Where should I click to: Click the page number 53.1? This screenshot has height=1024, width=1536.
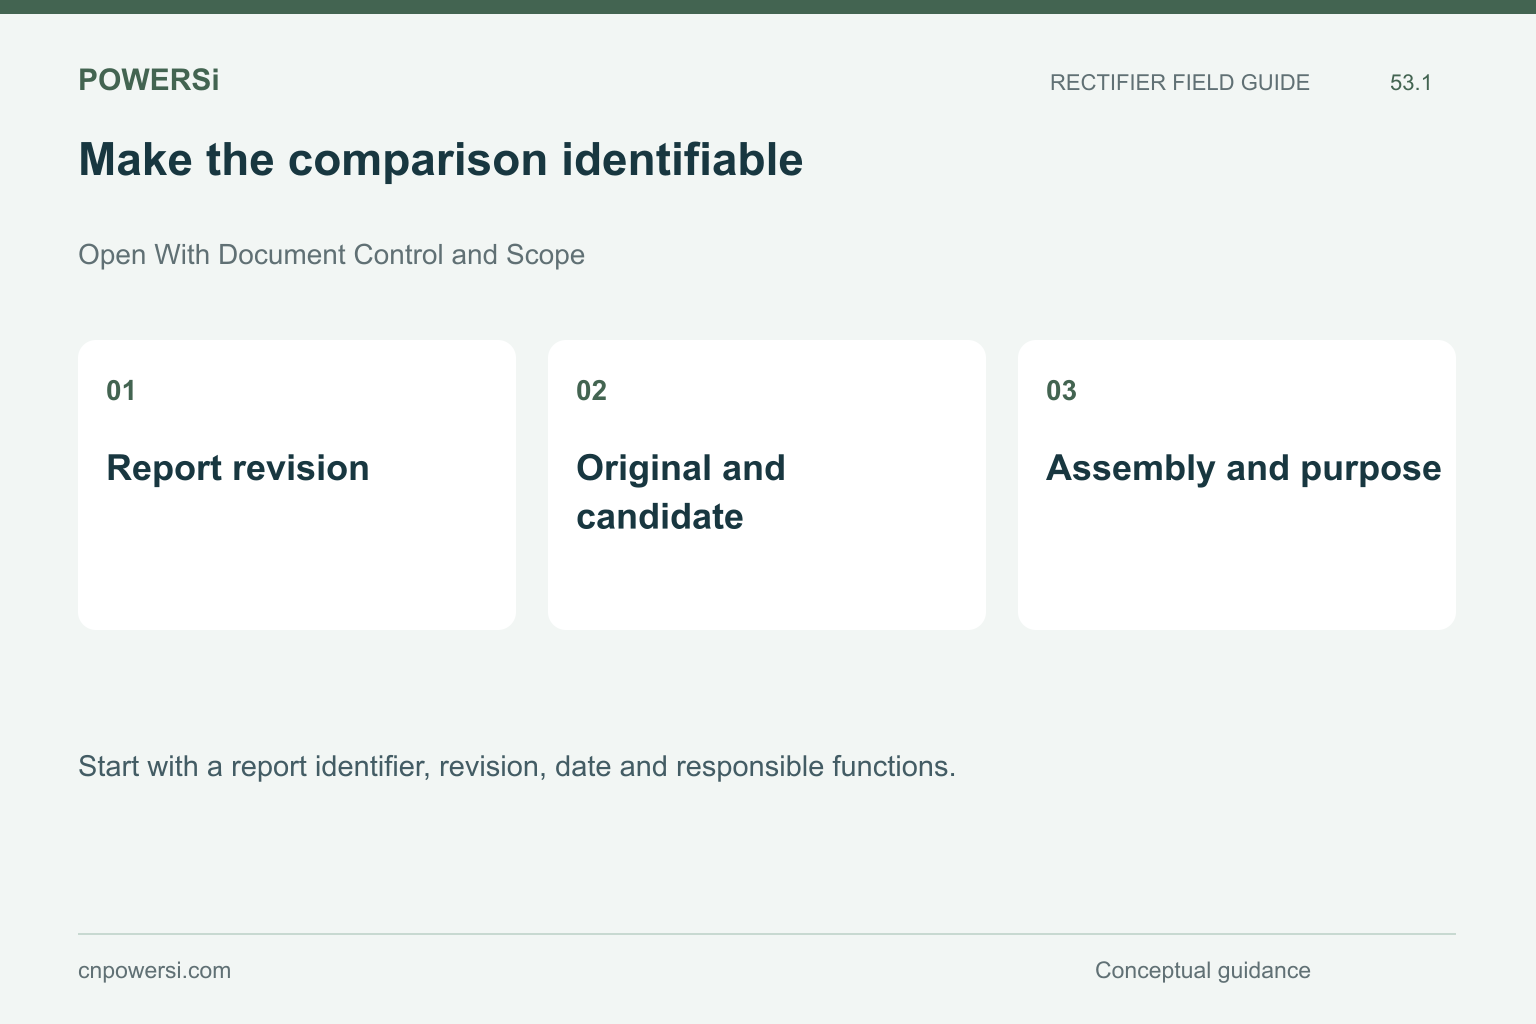1411,82
